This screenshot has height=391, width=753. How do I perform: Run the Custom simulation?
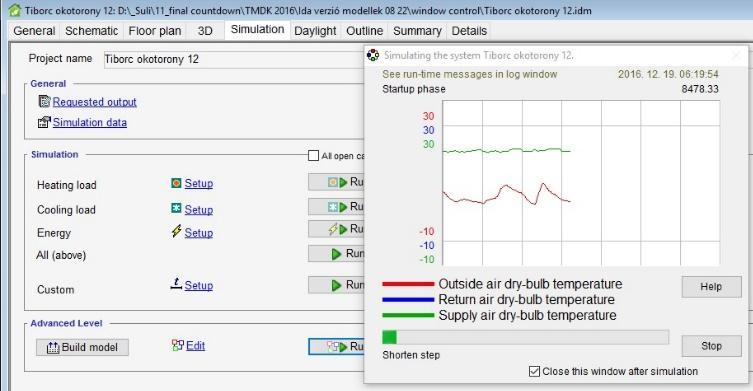pyautogui.click(x=336, y=285)
